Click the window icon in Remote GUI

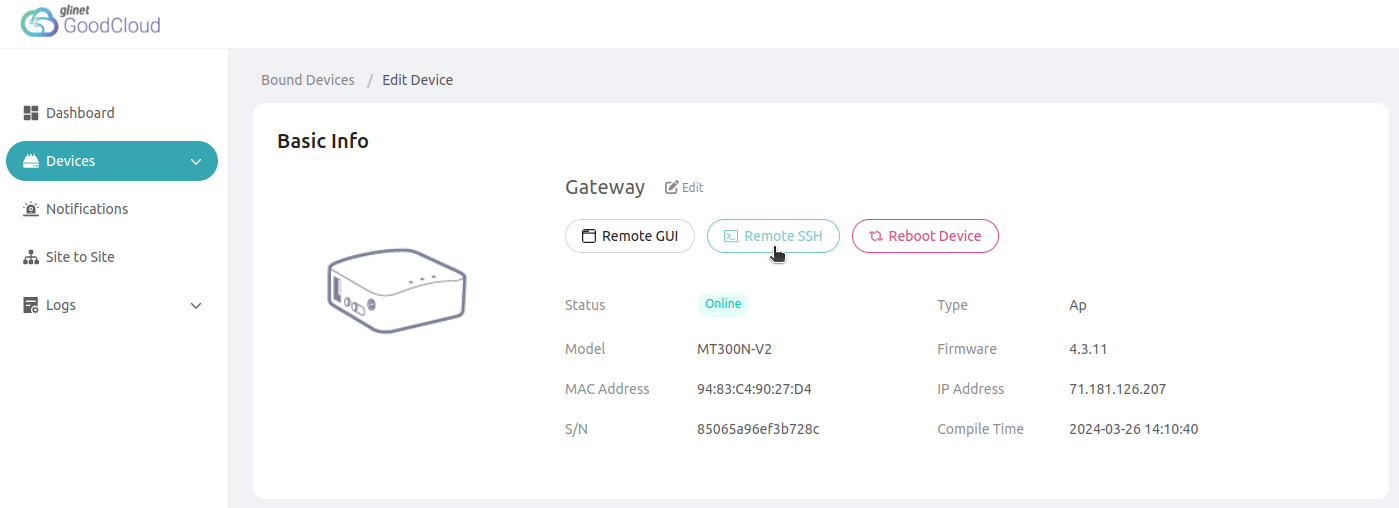click(589, 236)
